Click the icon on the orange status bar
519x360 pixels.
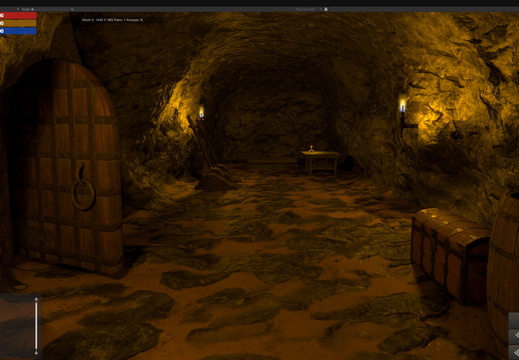pyautogui.click(x=2, y=23)
